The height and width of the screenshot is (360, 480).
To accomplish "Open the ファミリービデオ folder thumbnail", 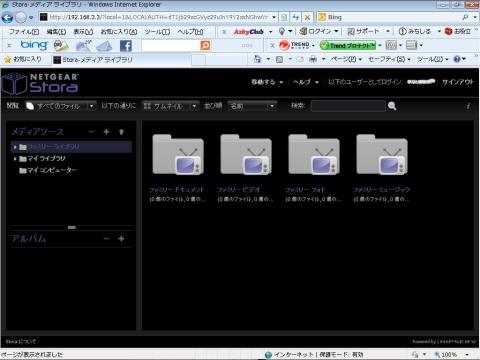I will 246,154.
